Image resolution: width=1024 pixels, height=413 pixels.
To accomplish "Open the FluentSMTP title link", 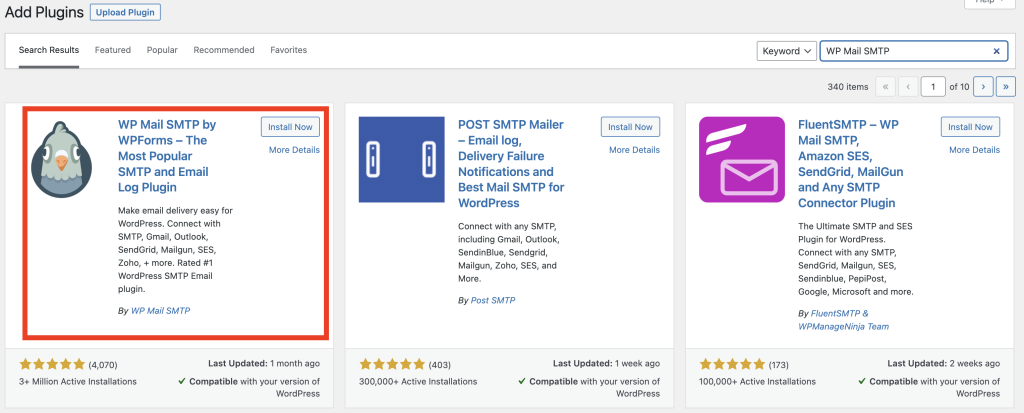I will point(850,164).
